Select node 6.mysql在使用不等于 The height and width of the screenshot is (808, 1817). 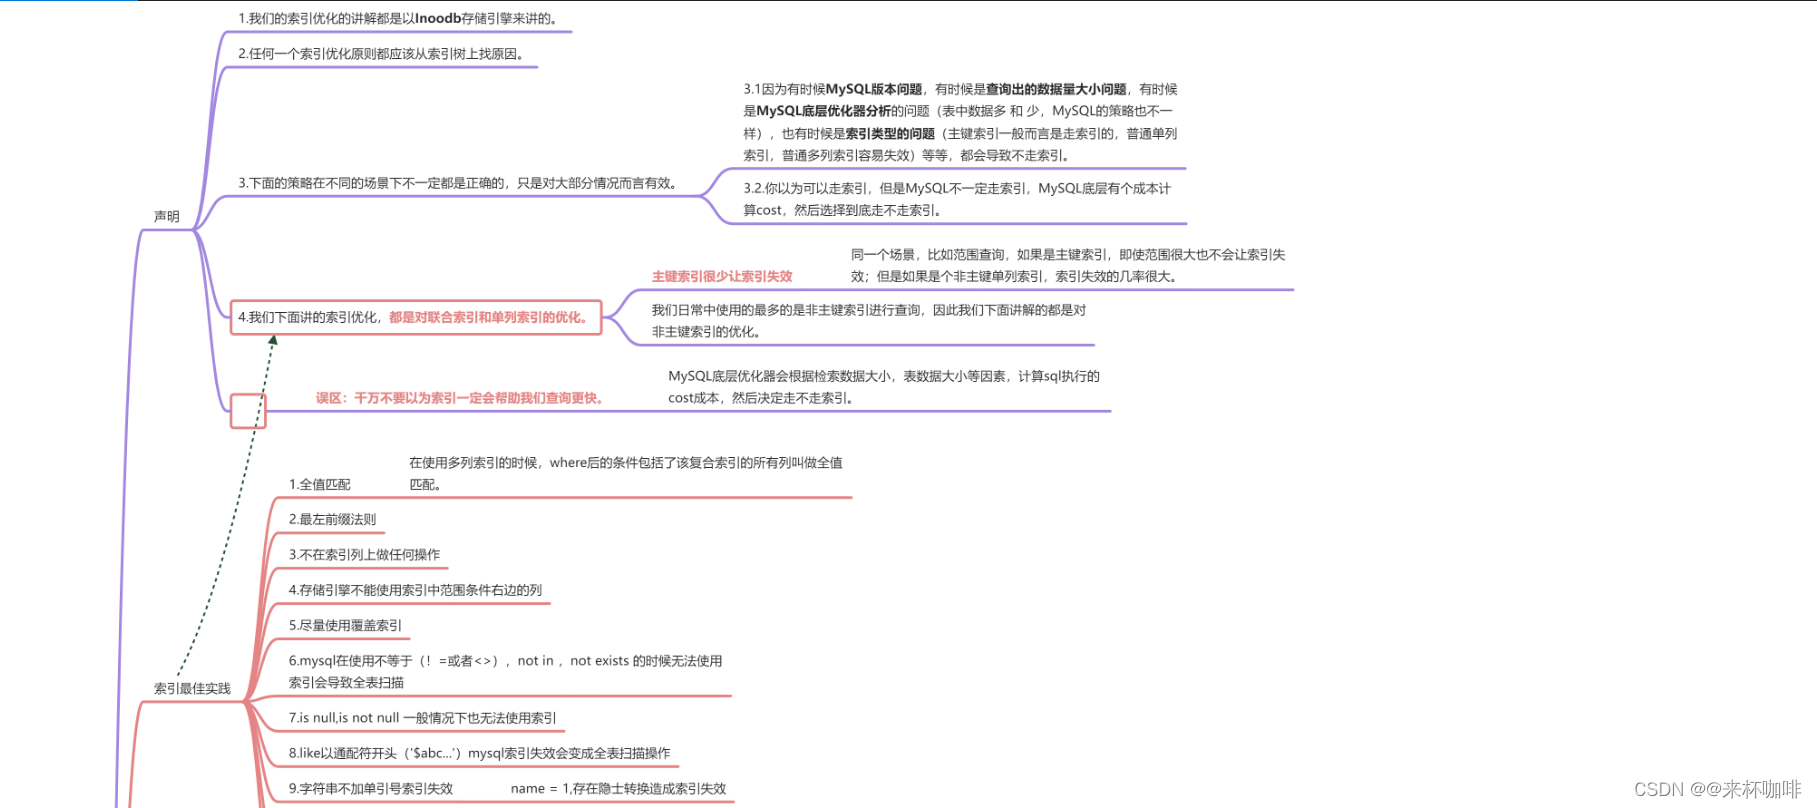506,671
